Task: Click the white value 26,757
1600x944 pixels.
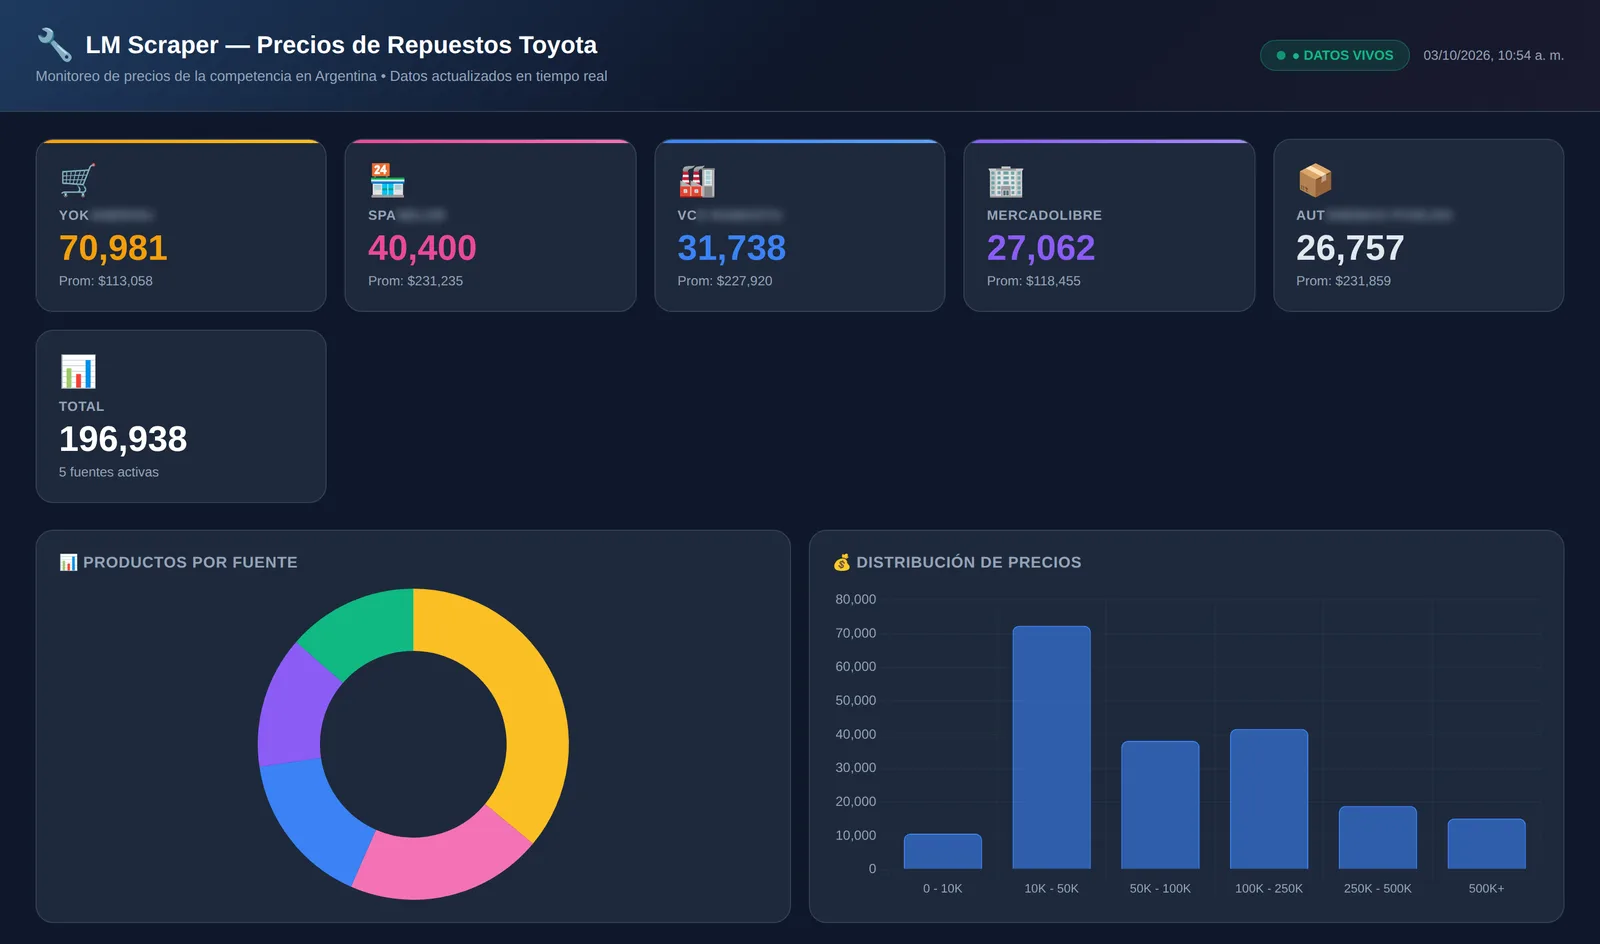Action: 1350,248
